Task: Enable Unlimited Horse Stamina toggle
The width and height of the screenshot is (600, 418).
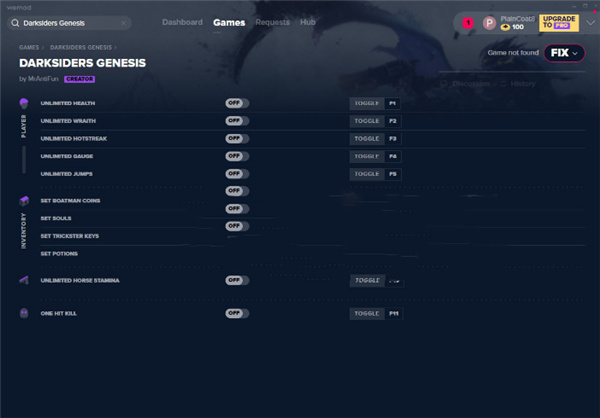Action: pos(237,280)
